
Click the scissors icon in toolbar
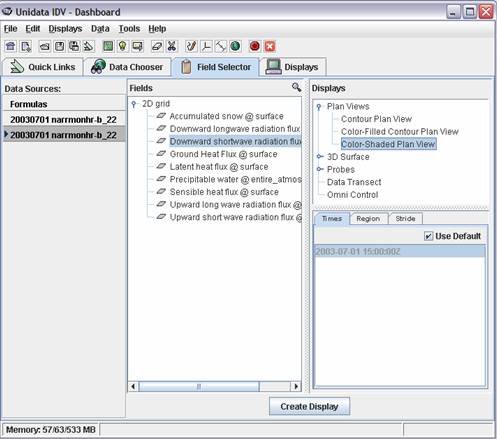click(x=171, y=46)
